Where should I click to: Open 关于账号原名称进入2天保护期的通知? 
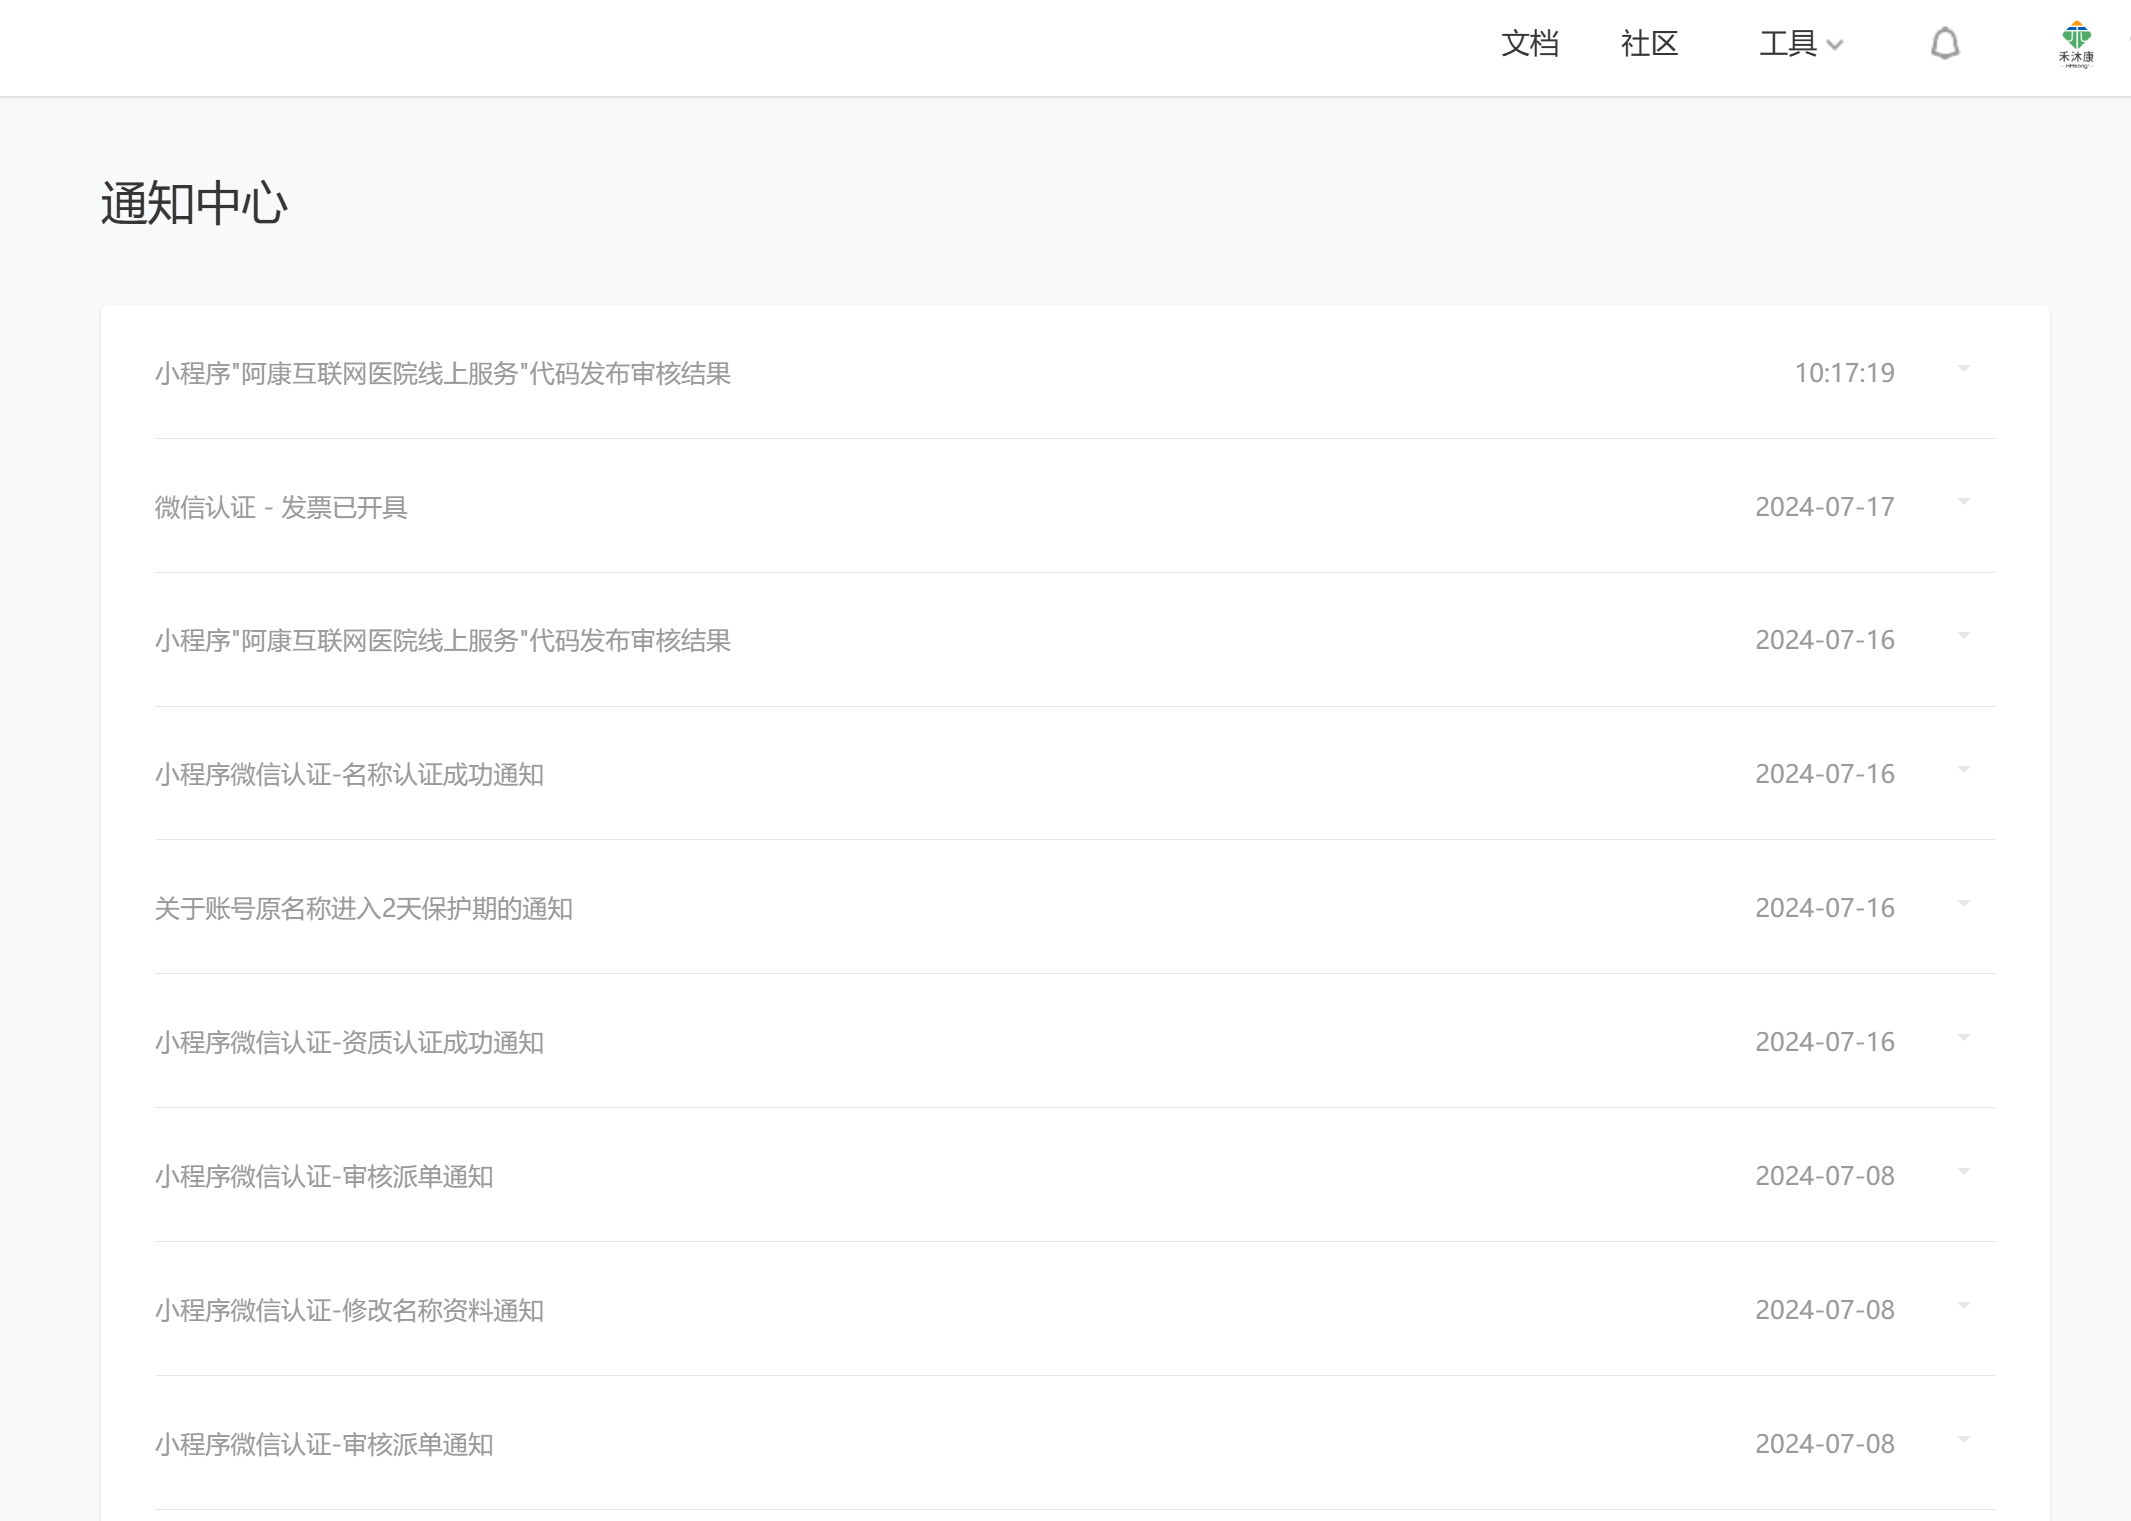pos(364,909)
